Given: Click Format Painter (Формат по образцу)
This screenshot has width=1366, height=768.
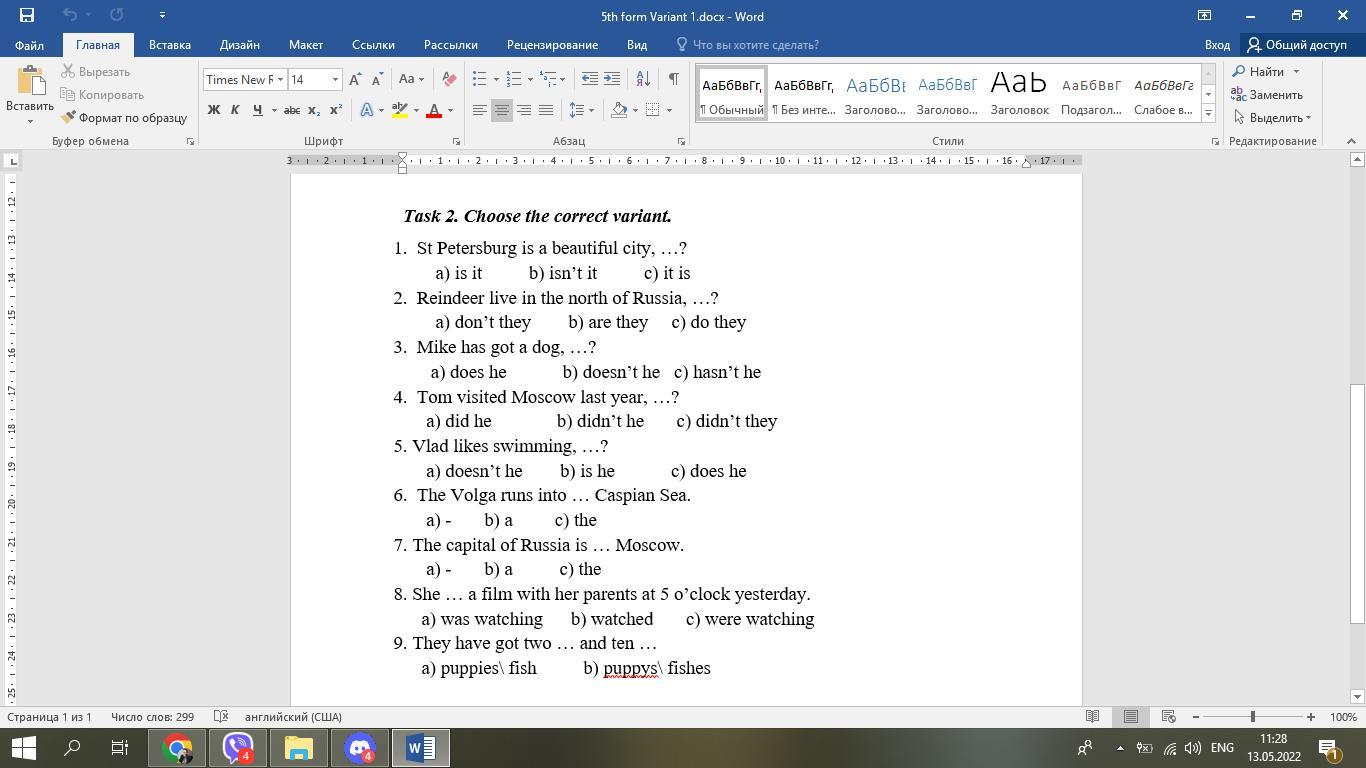Looking at the screenshot, I should click(x=124, y=118).
